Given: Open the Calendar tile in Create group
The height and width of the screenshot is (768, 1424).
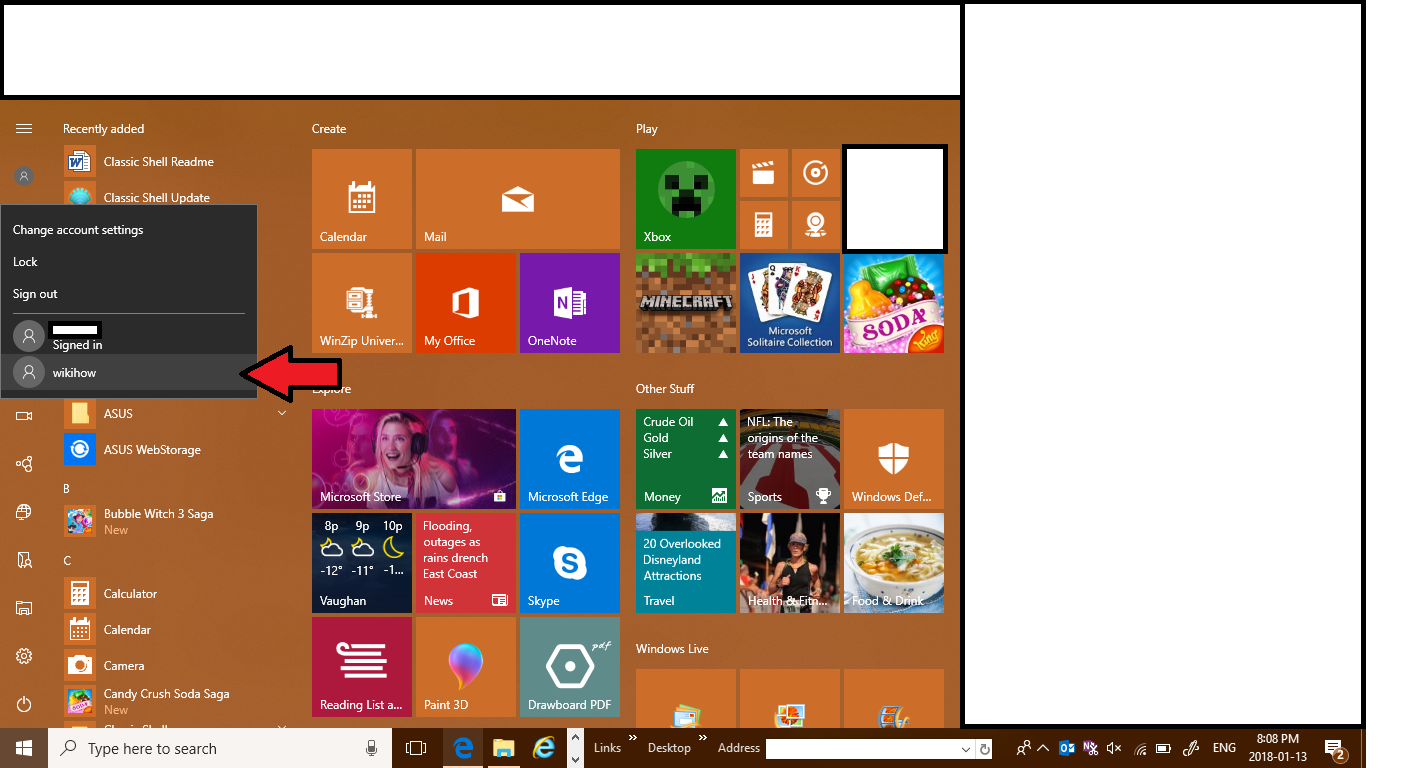Looking at the screenshot, I should tap(362, 199).
